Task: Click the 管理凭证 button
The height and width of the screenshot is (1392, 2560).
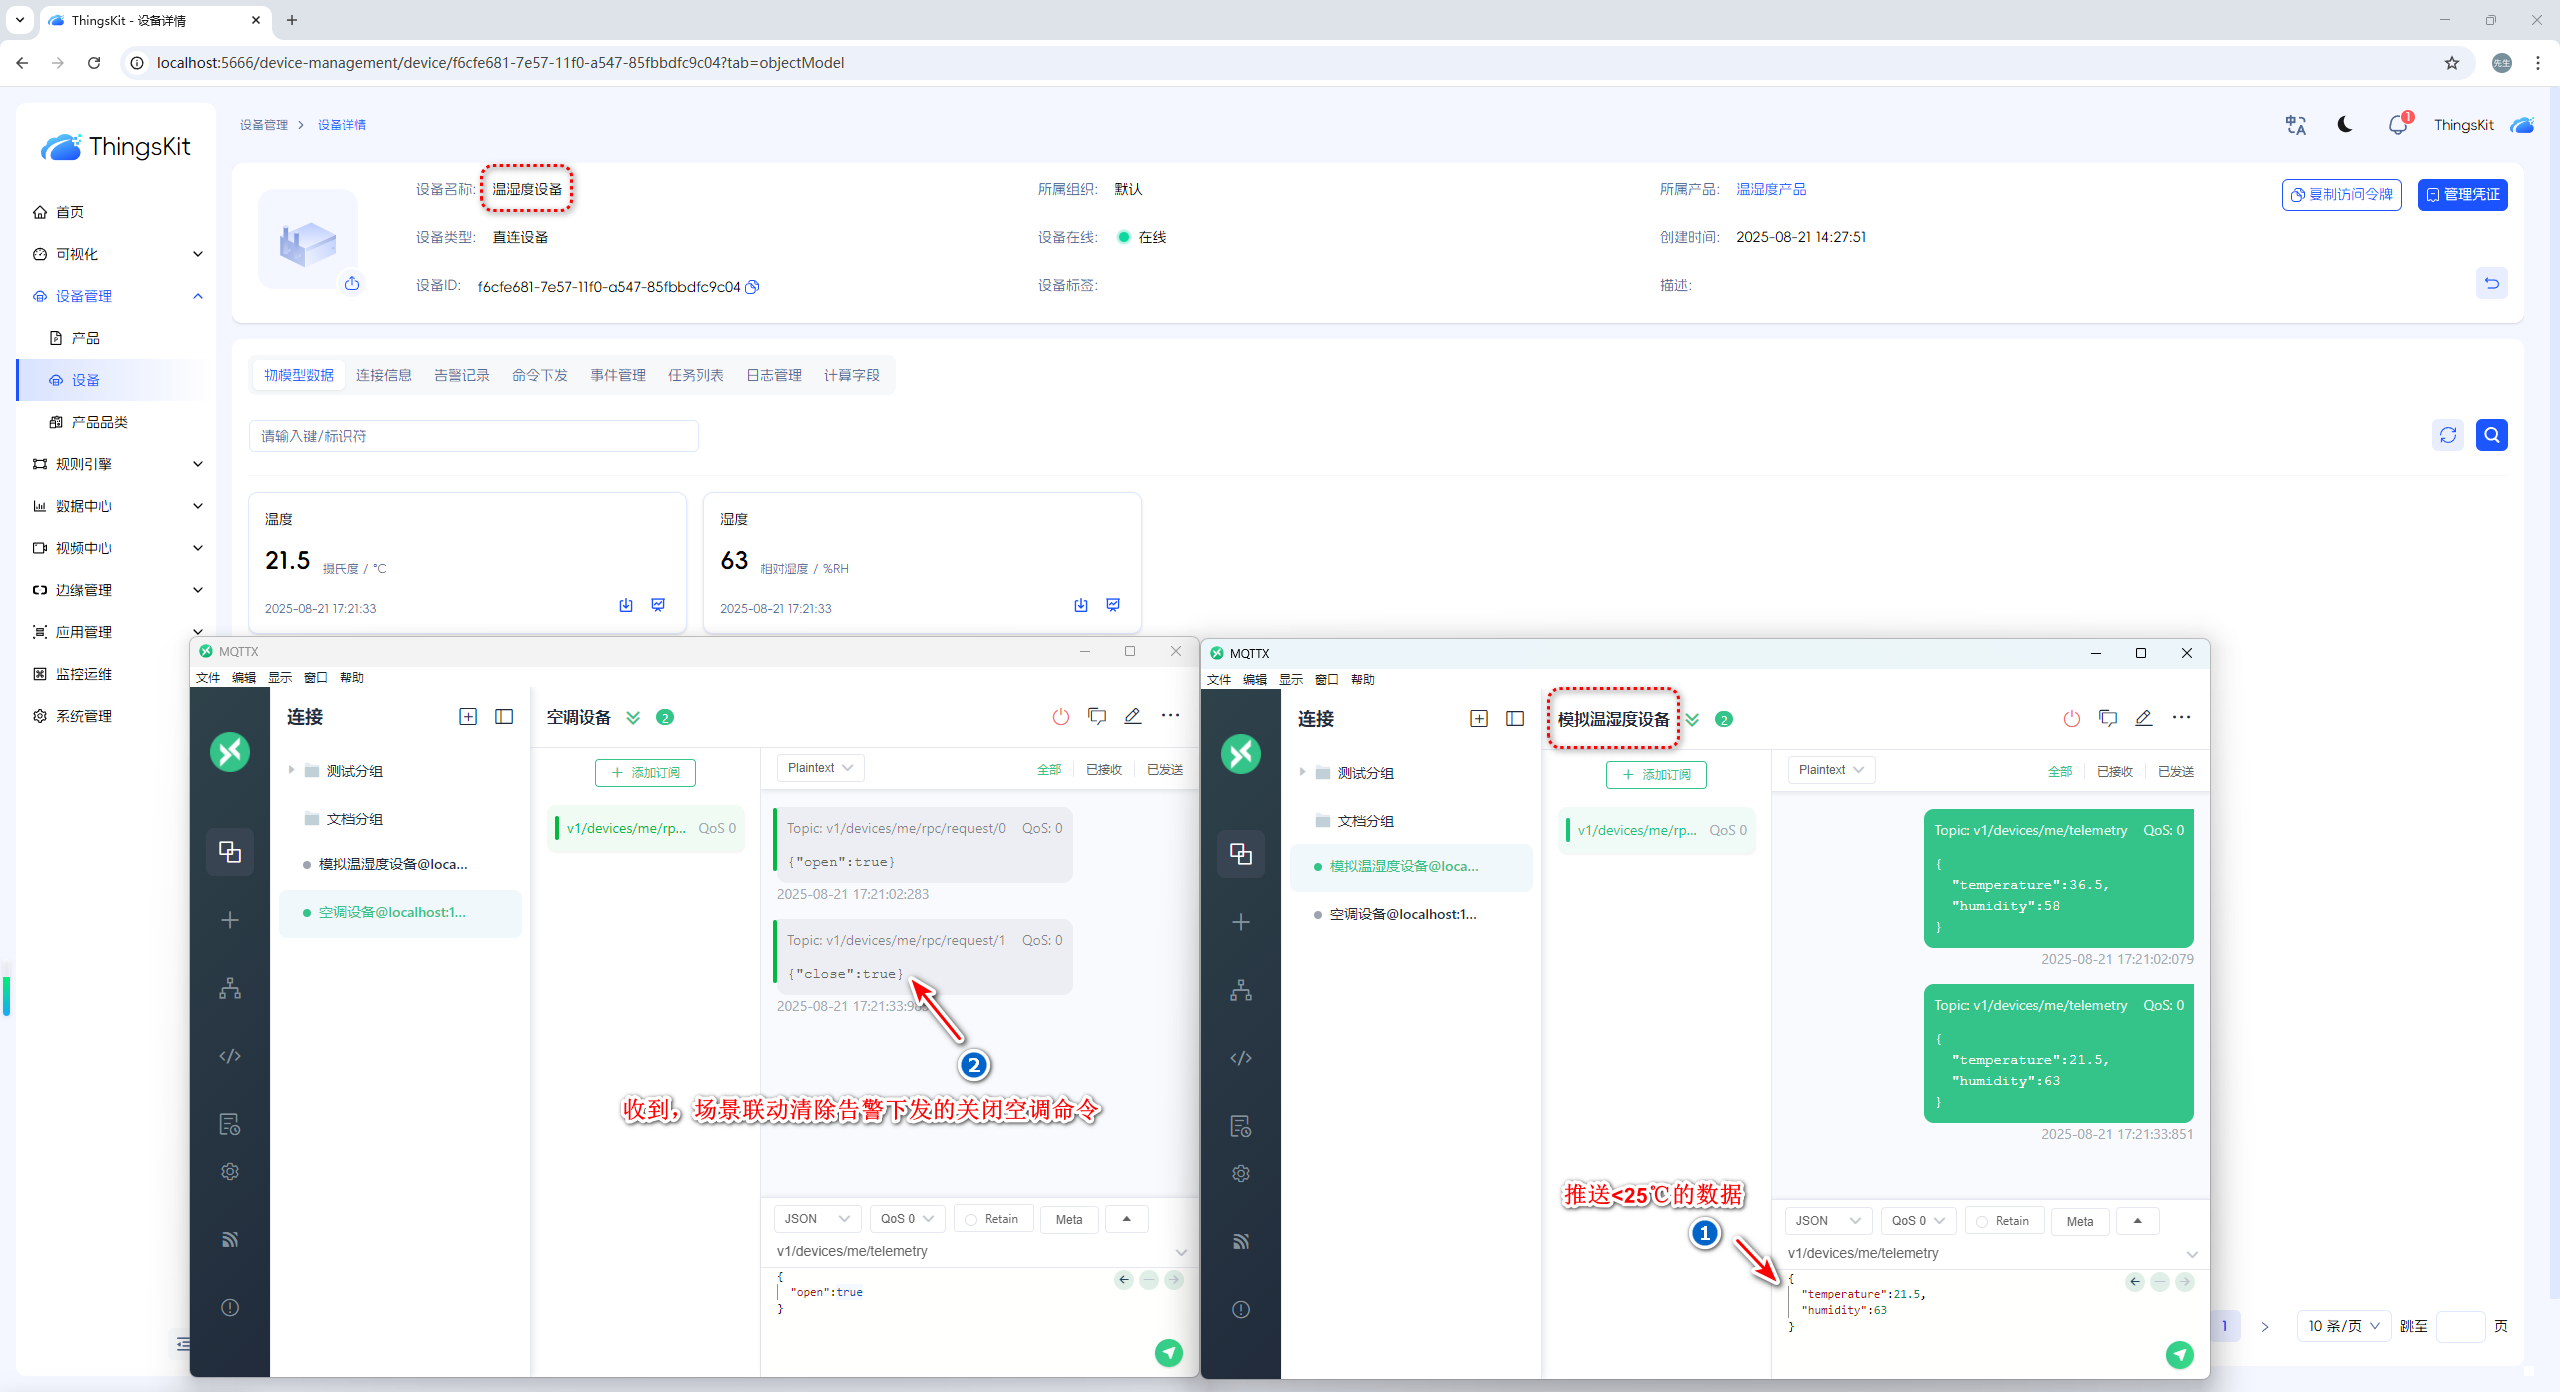Action: coord(2462,194)
